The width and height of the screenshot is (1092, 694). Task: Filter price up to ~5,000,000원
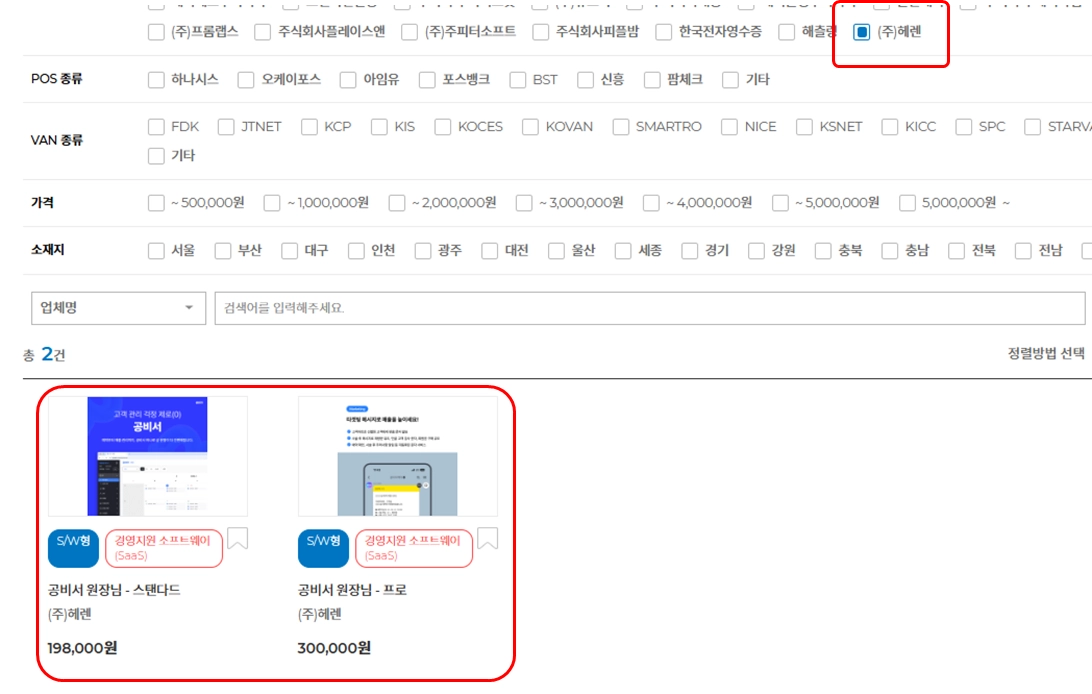(x=780, y=203)
